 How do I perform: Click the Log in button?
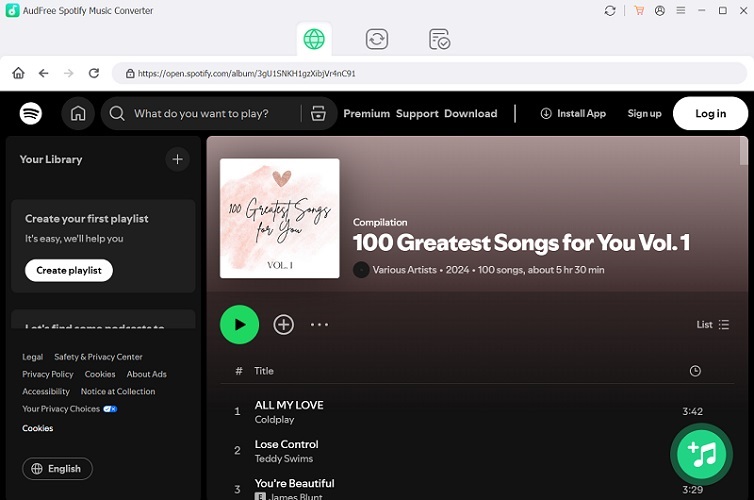(710, 113)
